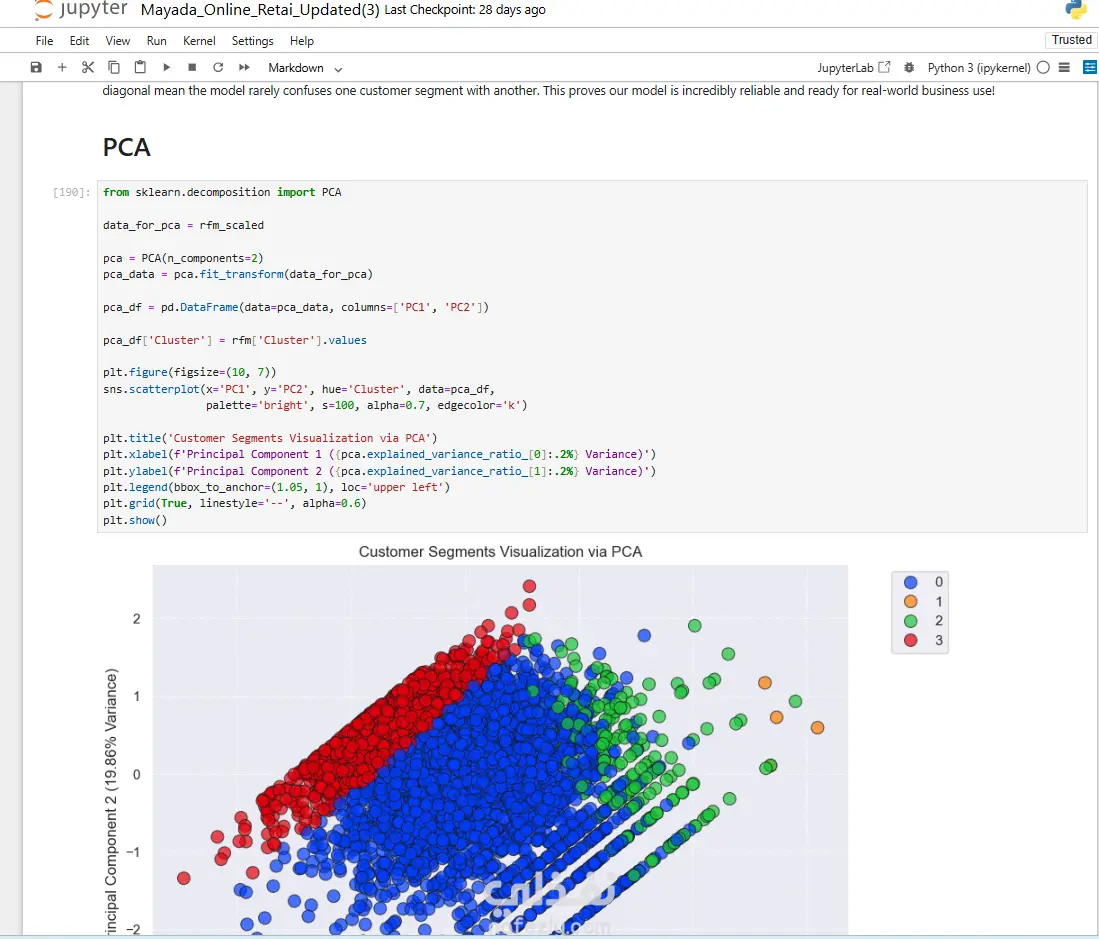Open the View menu
Image resolution: width=1099 pixels, height=939 pixels.
(118, 41)
